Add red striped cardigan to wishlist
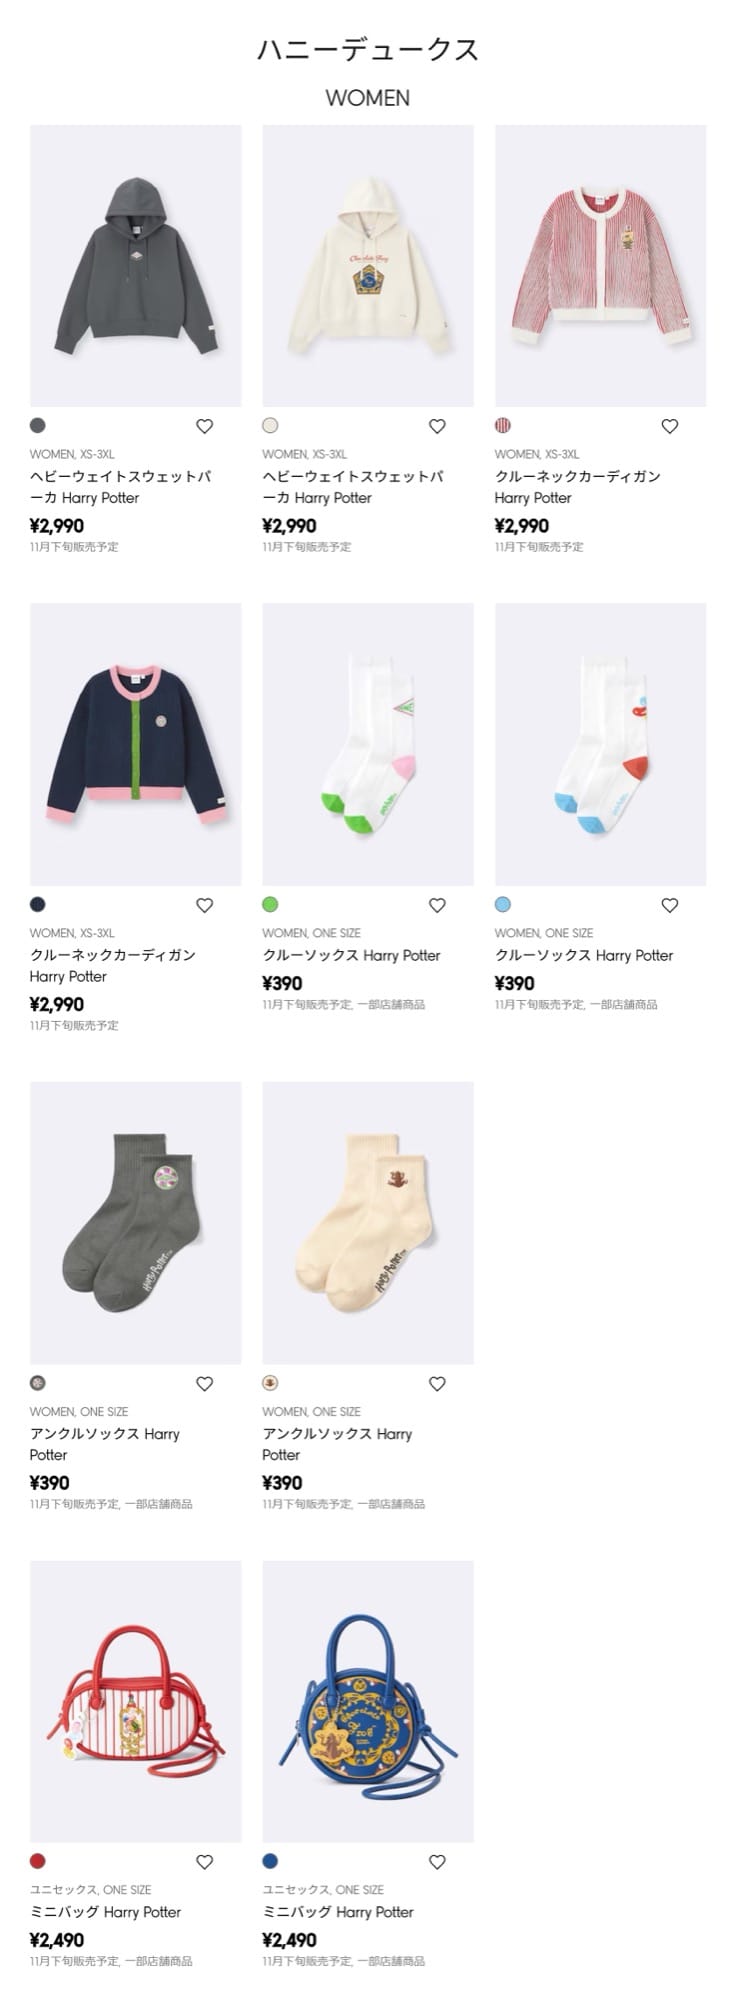 [670, 426]
